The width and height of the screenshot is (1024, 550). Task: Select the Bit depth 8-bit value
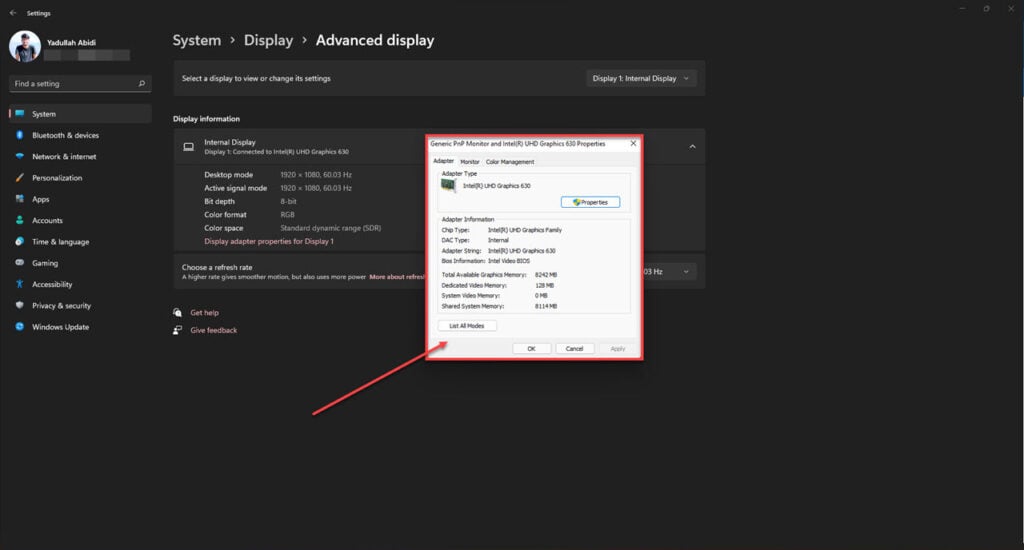coord(289,201)
